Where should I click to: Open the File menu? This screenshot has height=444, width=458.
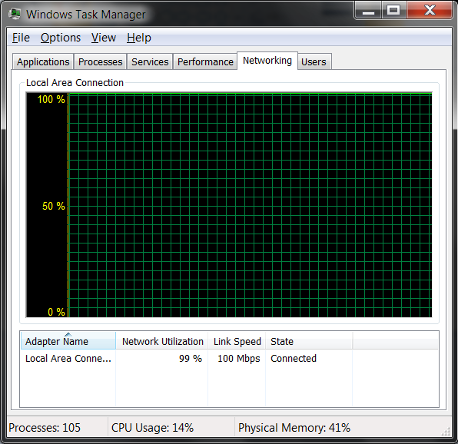[x=21, y=38]
